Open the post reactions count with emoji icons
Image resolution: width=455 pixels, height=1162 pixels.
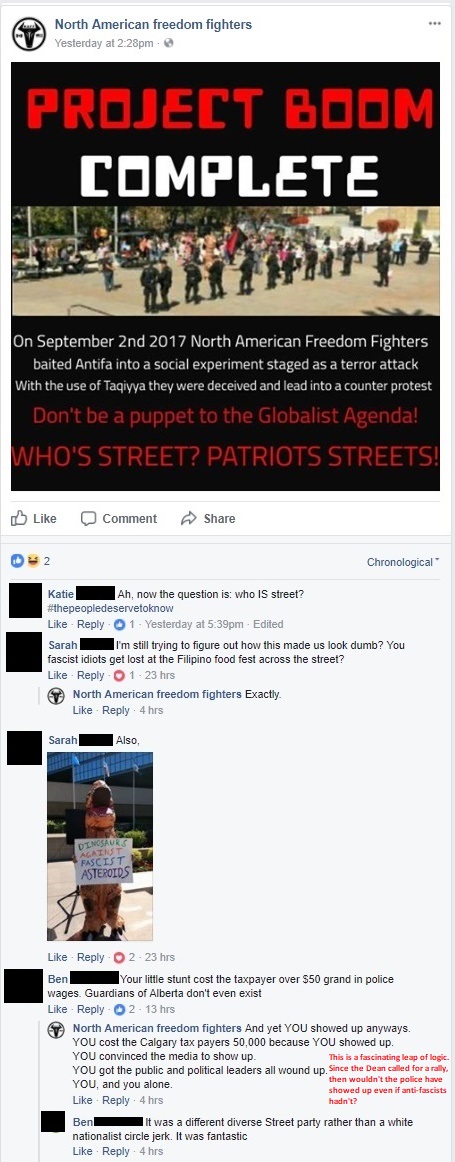pos(30,562)
